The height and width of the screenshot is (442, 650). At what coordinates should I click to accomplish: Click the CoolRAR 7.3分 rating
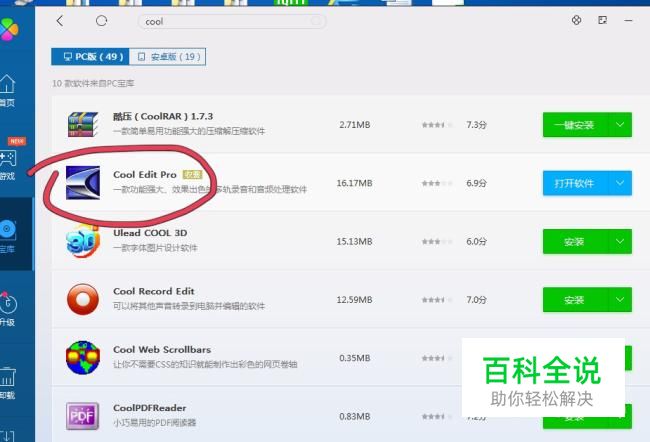click(476, 125)
